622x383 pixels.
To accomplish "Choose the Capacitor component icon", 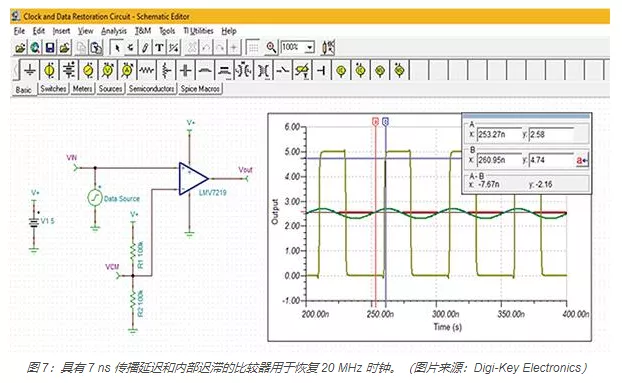I will (185, 71).
